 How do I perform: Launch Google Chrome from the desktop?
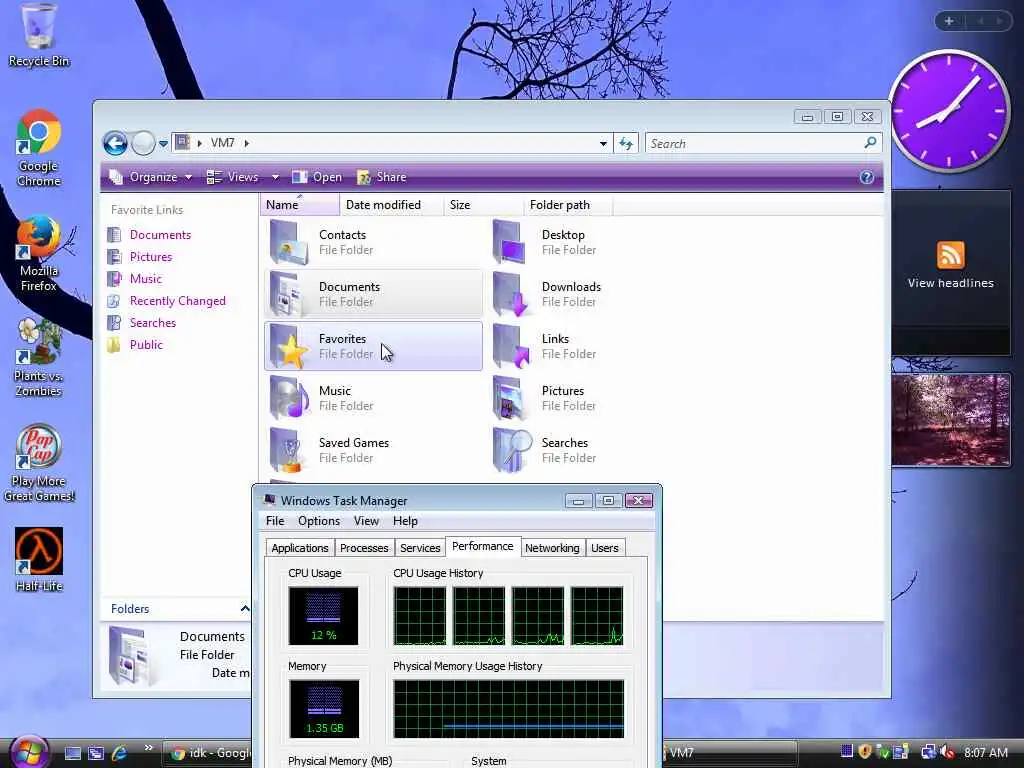pos(38,148)
